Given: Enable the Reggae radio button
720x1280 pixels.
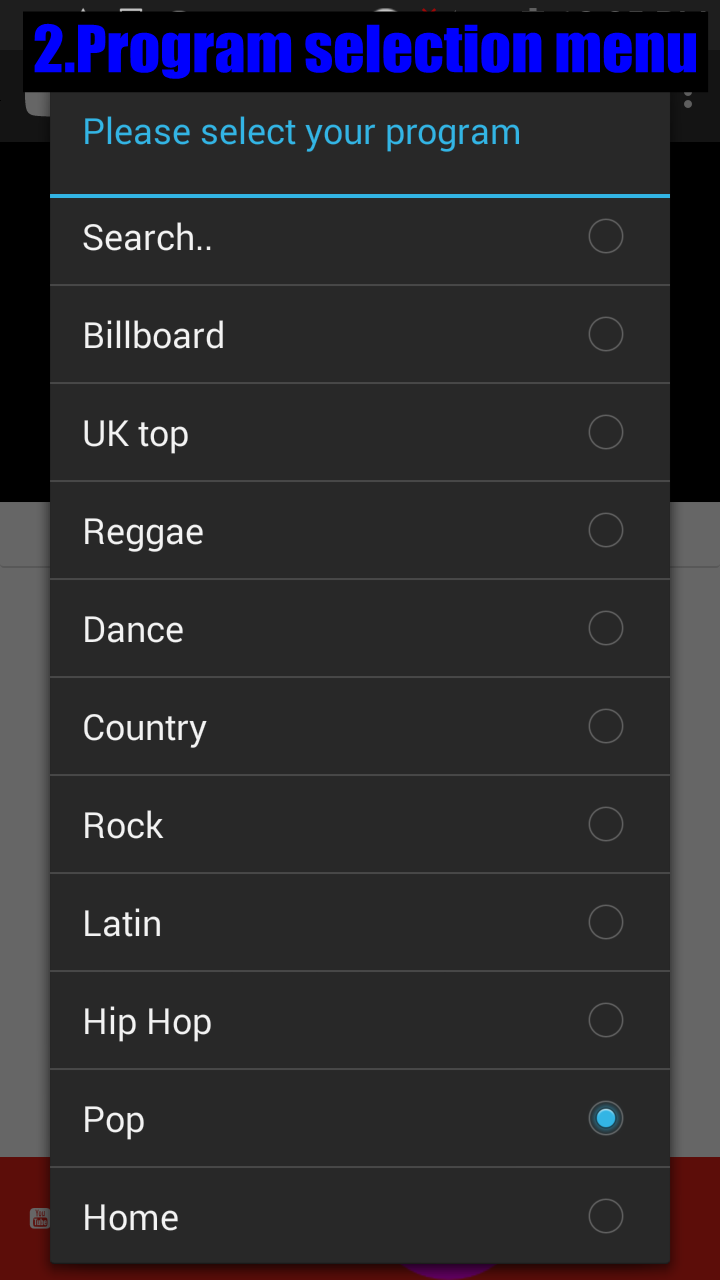Looking at the screenshot, I should (605, 531).
